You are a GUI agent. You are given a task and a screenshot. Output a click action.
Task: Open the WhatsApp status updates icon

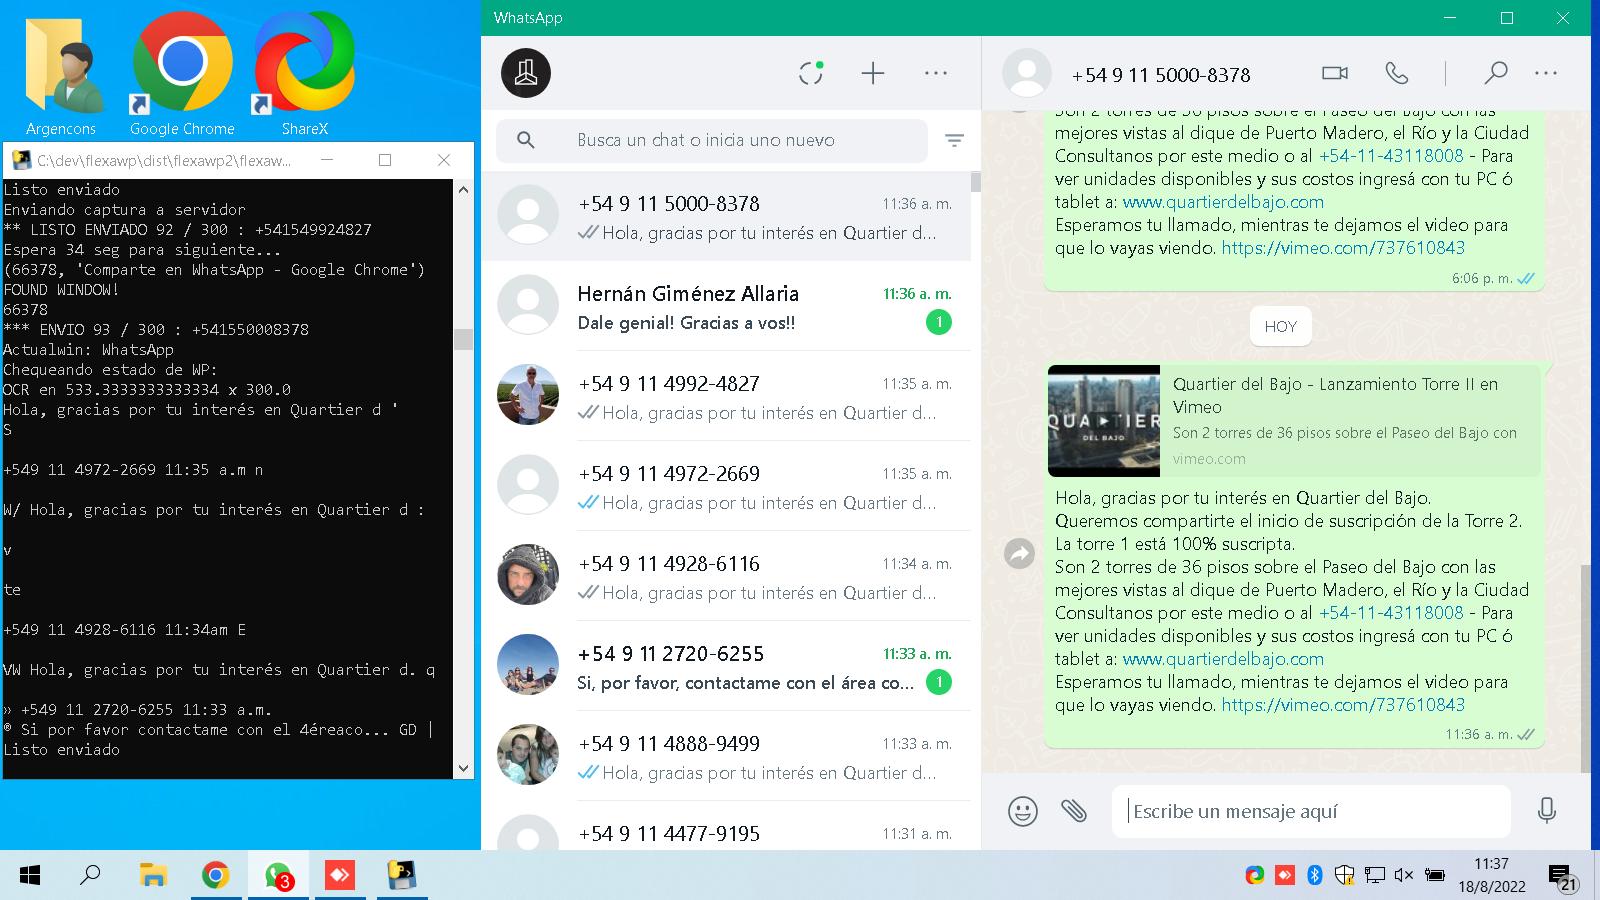[811, 73]
